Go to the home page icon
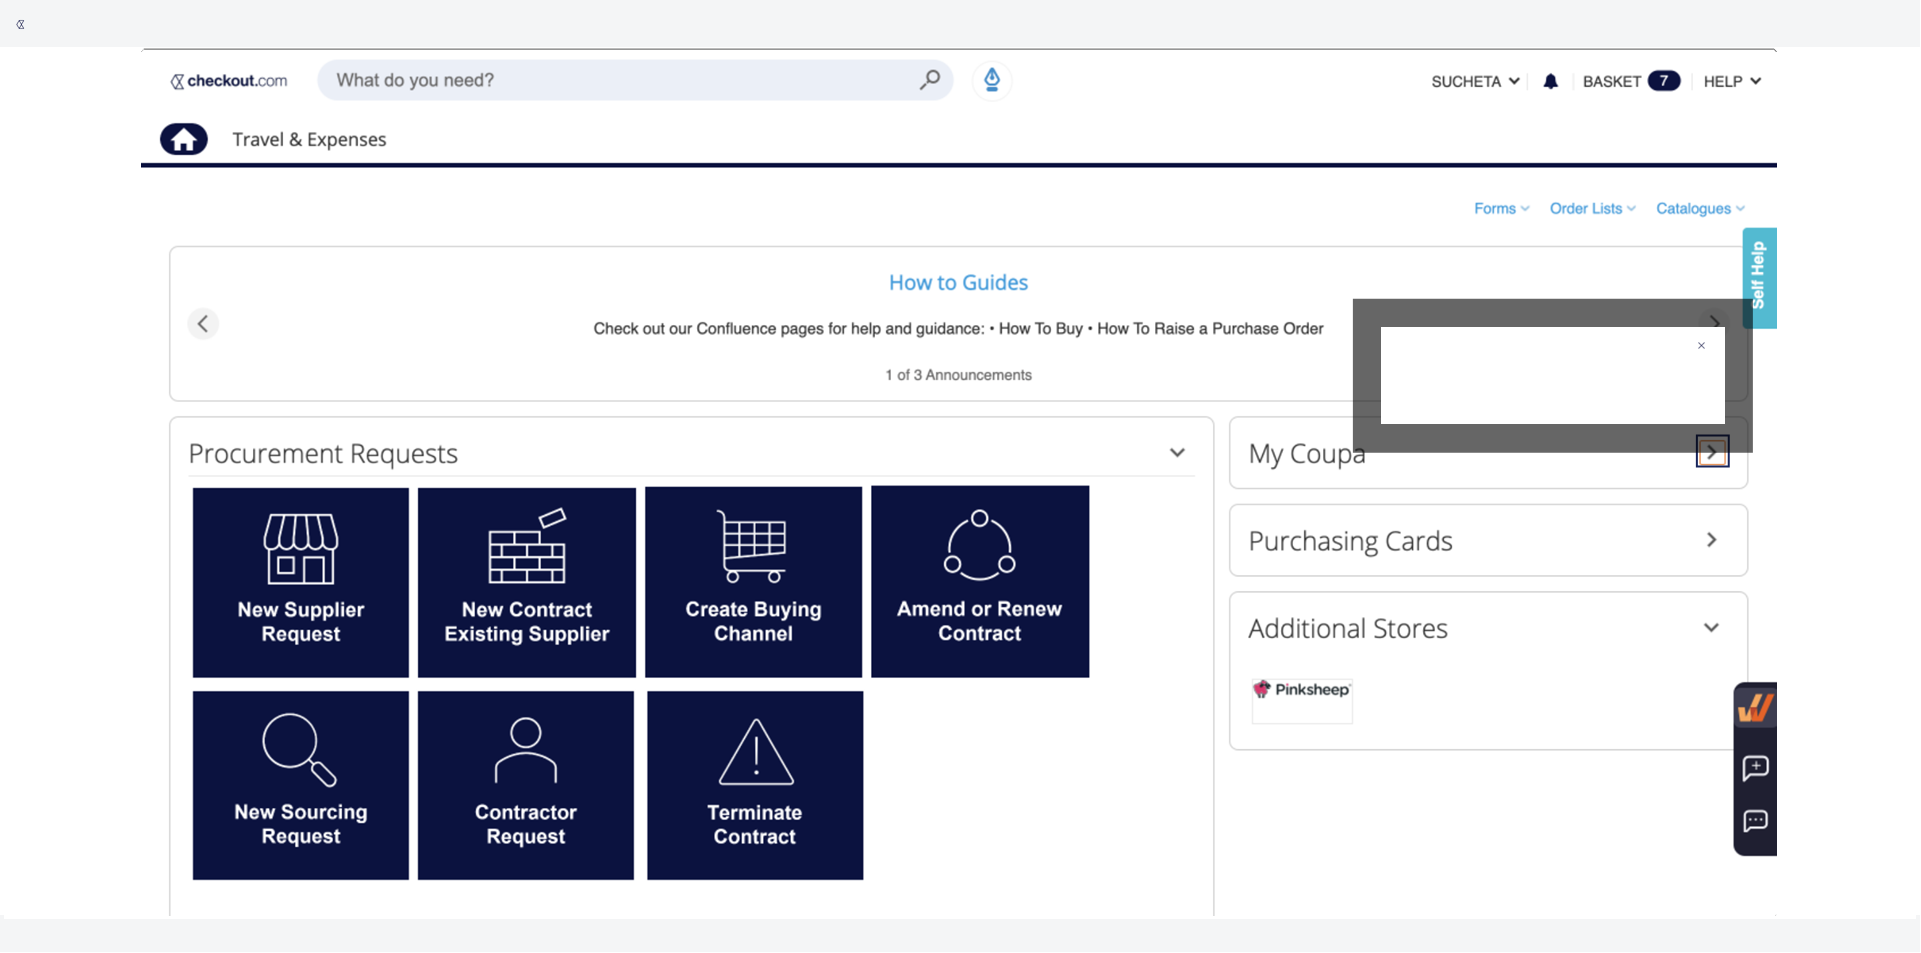The height and width of the screenshot is (953, 1921). [x=184, y=139]
